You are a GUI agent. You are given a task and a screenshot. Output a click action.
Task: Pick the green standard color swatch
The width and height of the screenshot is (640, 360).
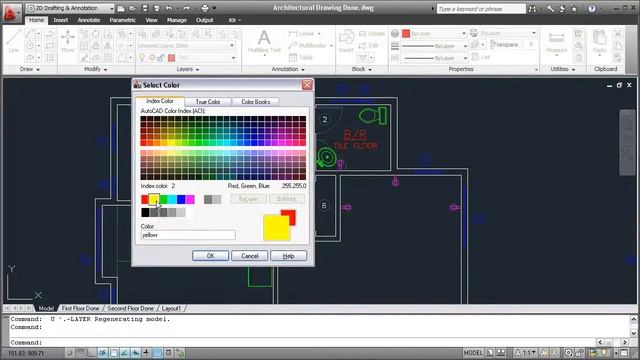(x=163, y=199)
